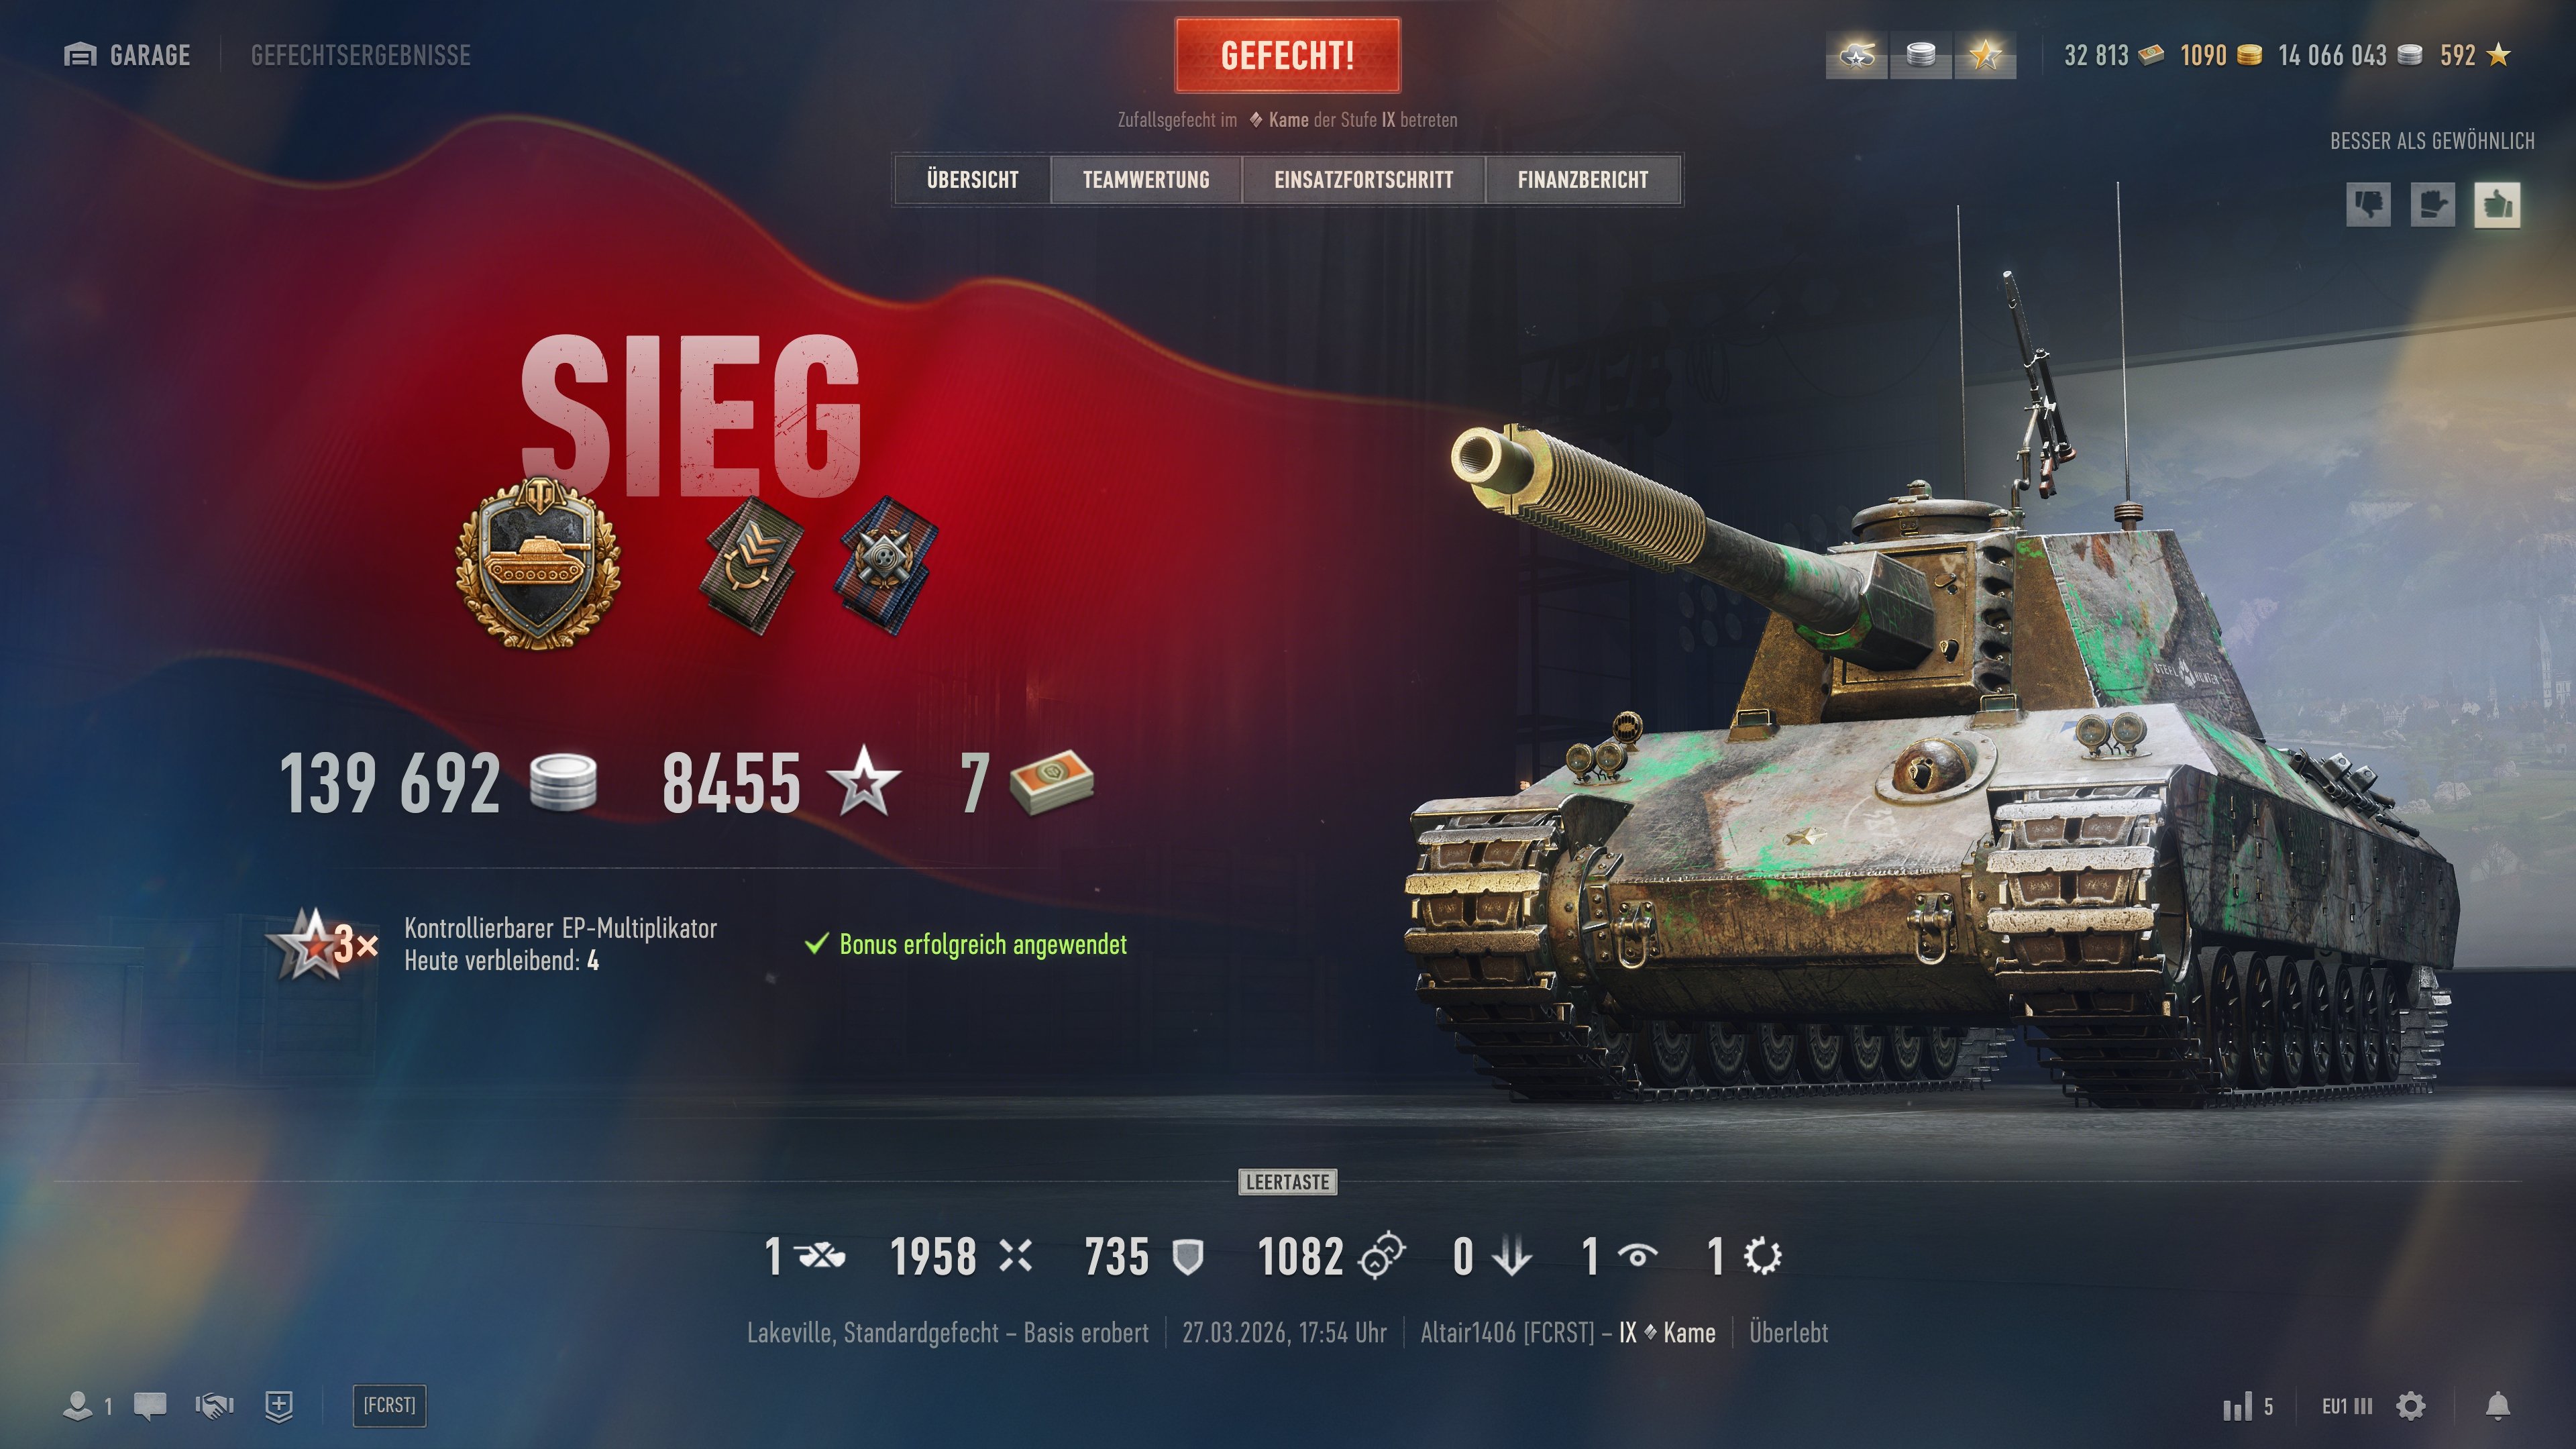
Task: Select the Einsatzfortschritt tab
Action: pos(1364,180)
